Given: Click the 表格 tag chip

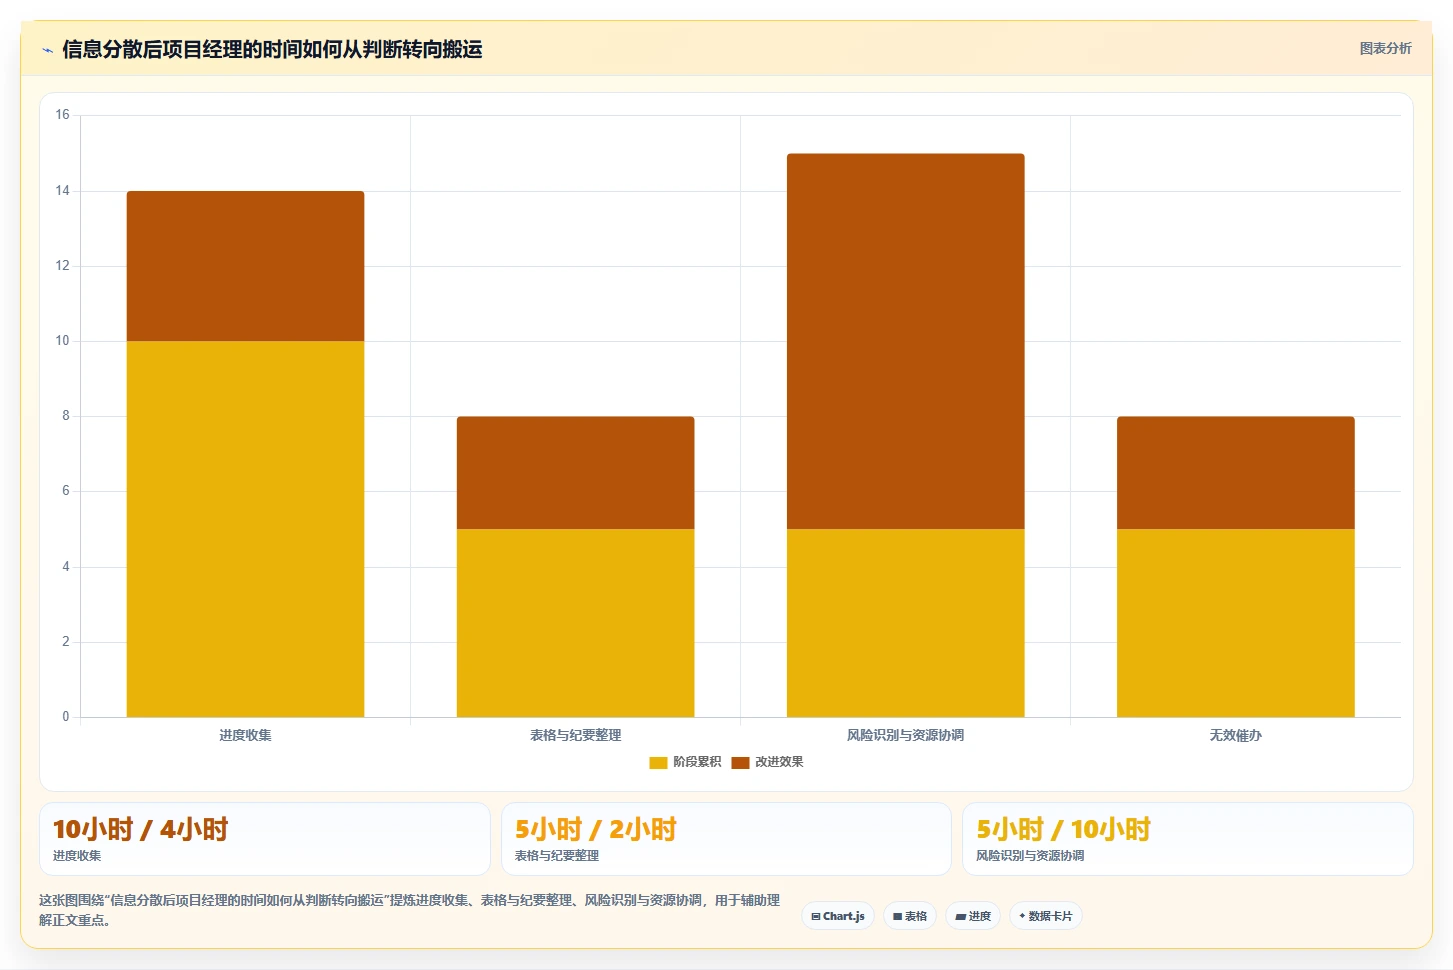Looking at the screenshot, I should click(910, 916).
